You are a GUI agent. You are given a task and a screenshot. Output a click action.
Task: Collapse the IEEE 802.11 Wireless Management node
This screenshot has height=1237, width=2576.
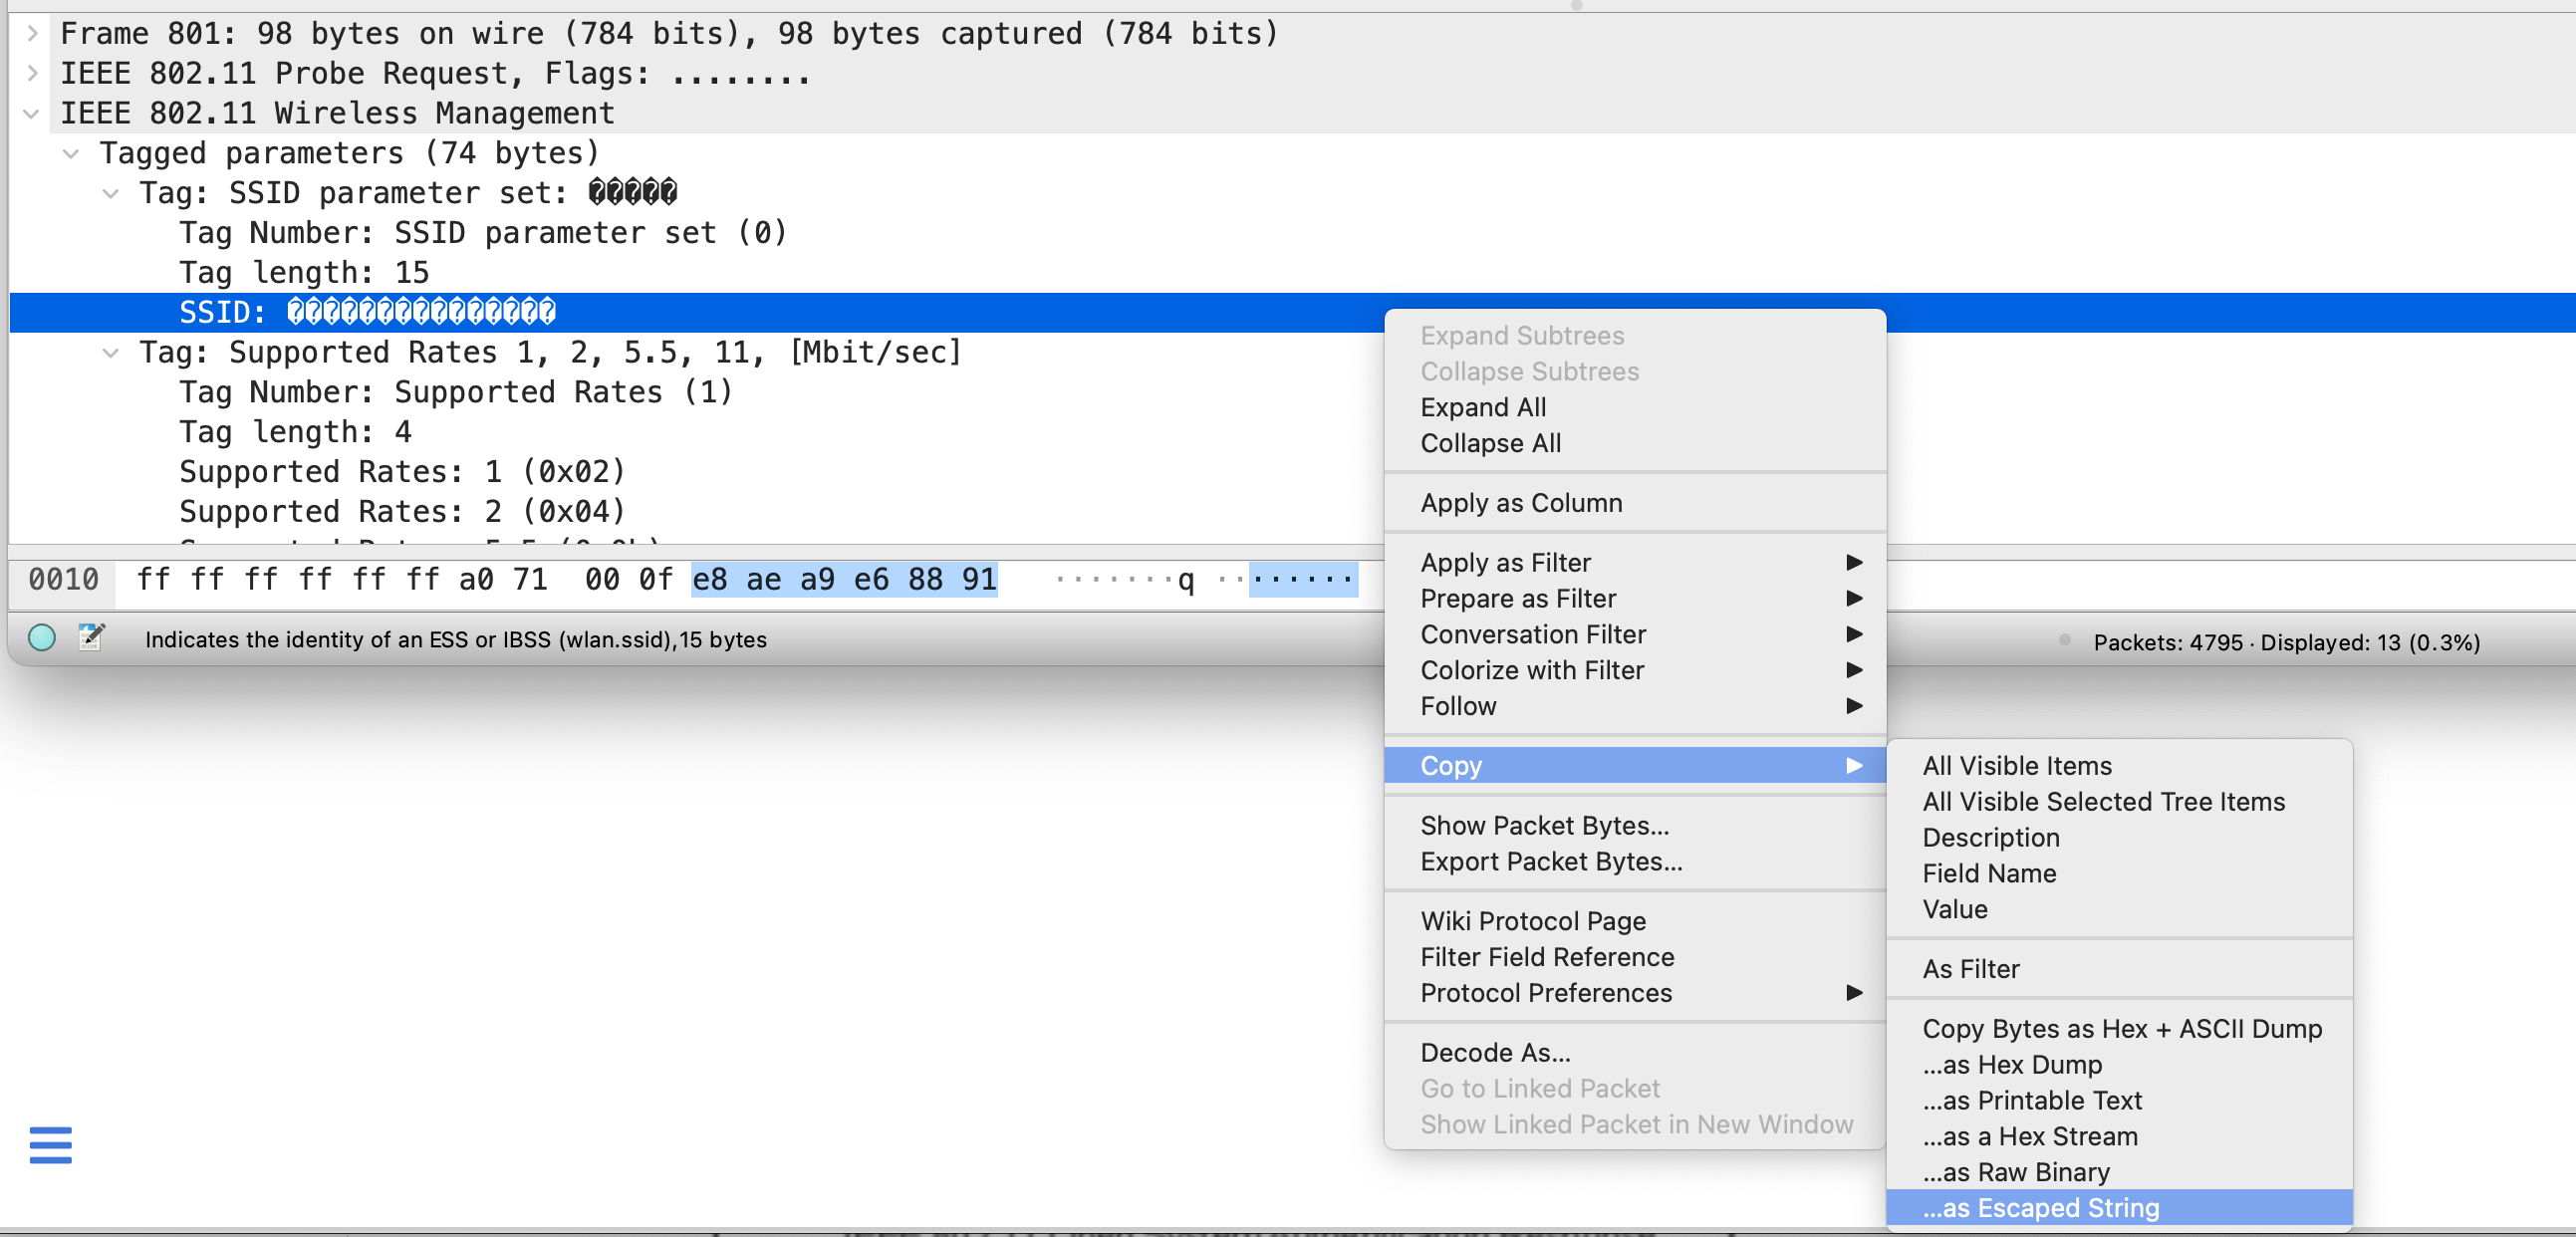(x=32, y=113)
